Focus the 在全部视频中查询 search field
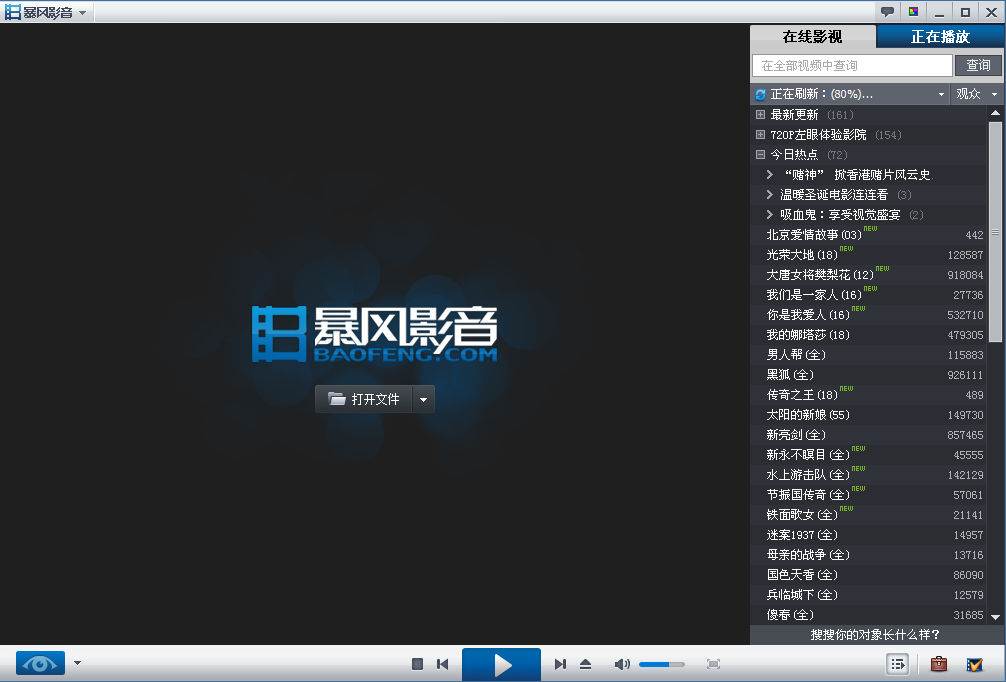Viewport: 1006px width, 682px height. 852,65
